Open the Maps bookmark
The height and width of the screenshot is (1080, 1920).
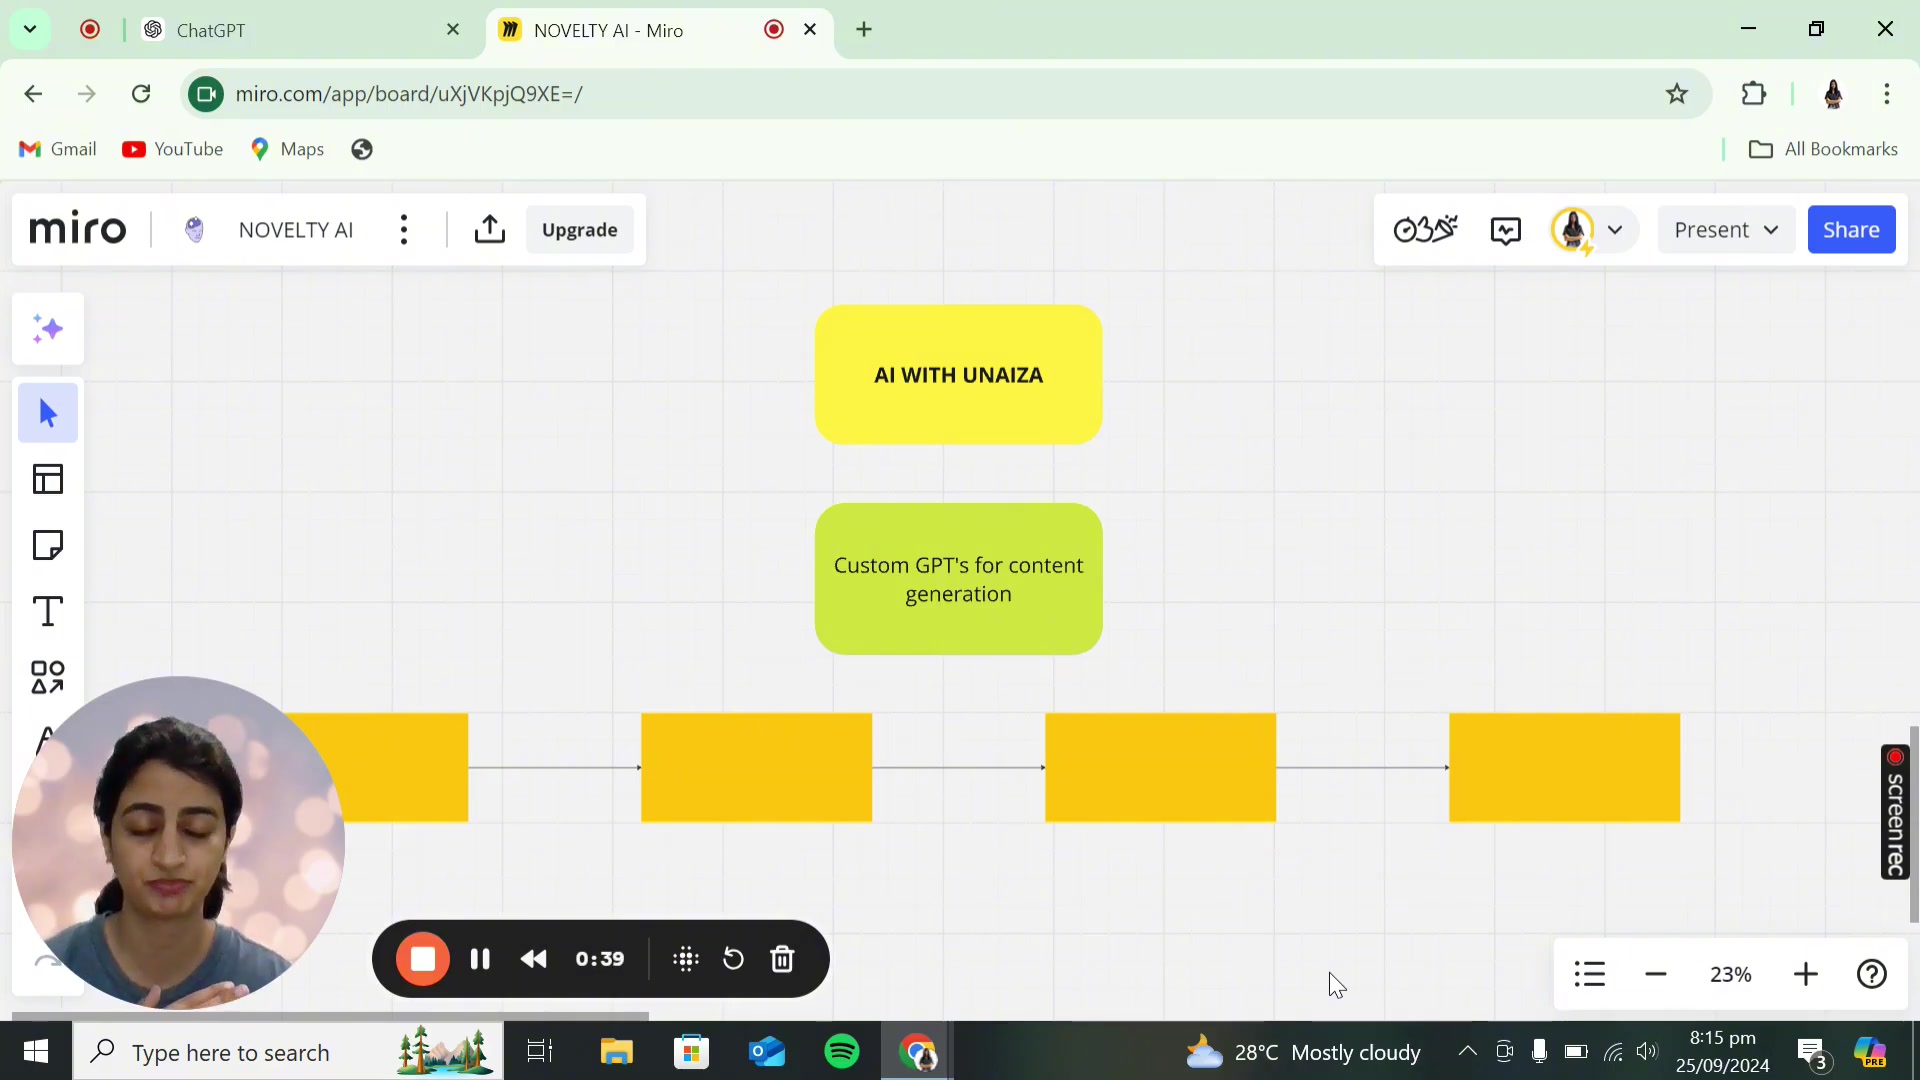pos(288,149)
